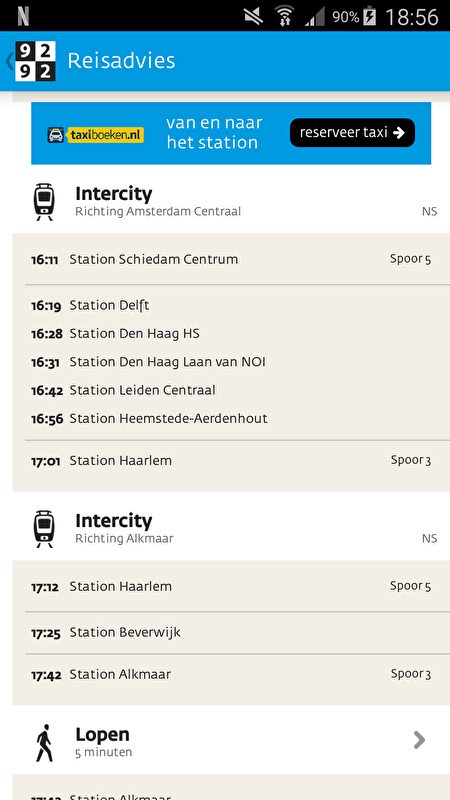Select the 17:01 Station Haarlem arrival row

pos(231,461)
